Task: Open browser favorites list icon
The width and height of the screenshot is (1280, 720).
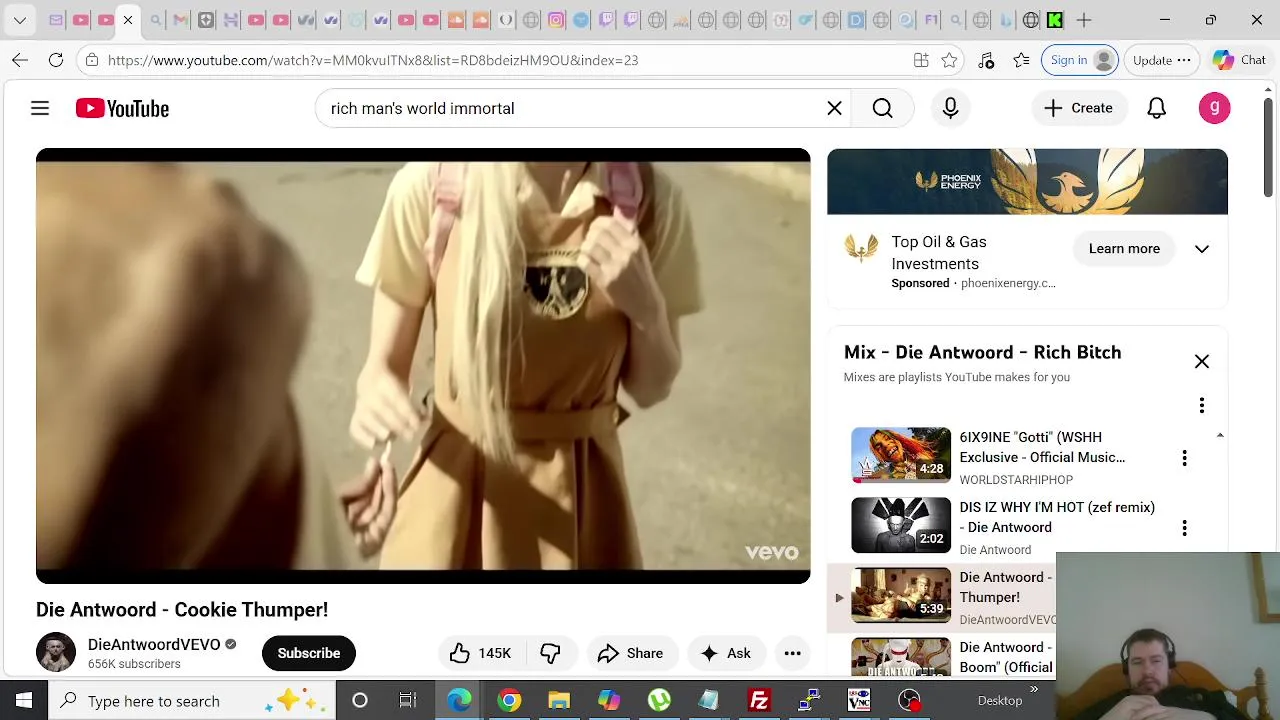Action: [1021, 60]
